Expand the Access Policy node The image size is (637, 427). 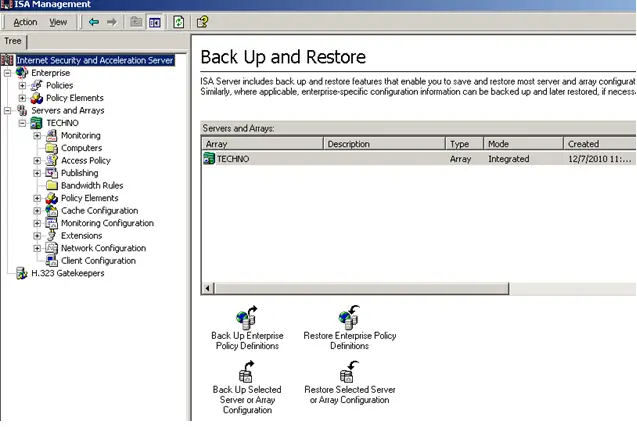[37, 161]
